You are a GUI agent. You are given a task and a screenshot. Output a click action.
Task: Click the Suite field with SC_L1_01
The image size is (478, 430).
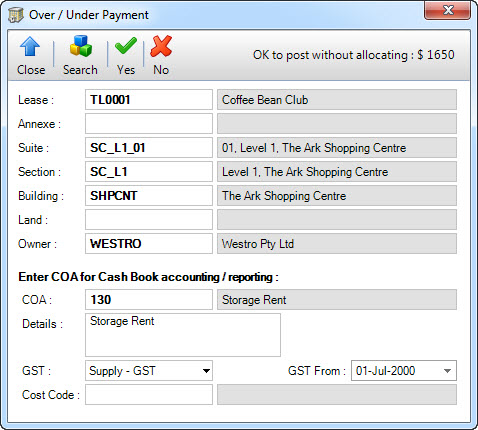point(149,148)
